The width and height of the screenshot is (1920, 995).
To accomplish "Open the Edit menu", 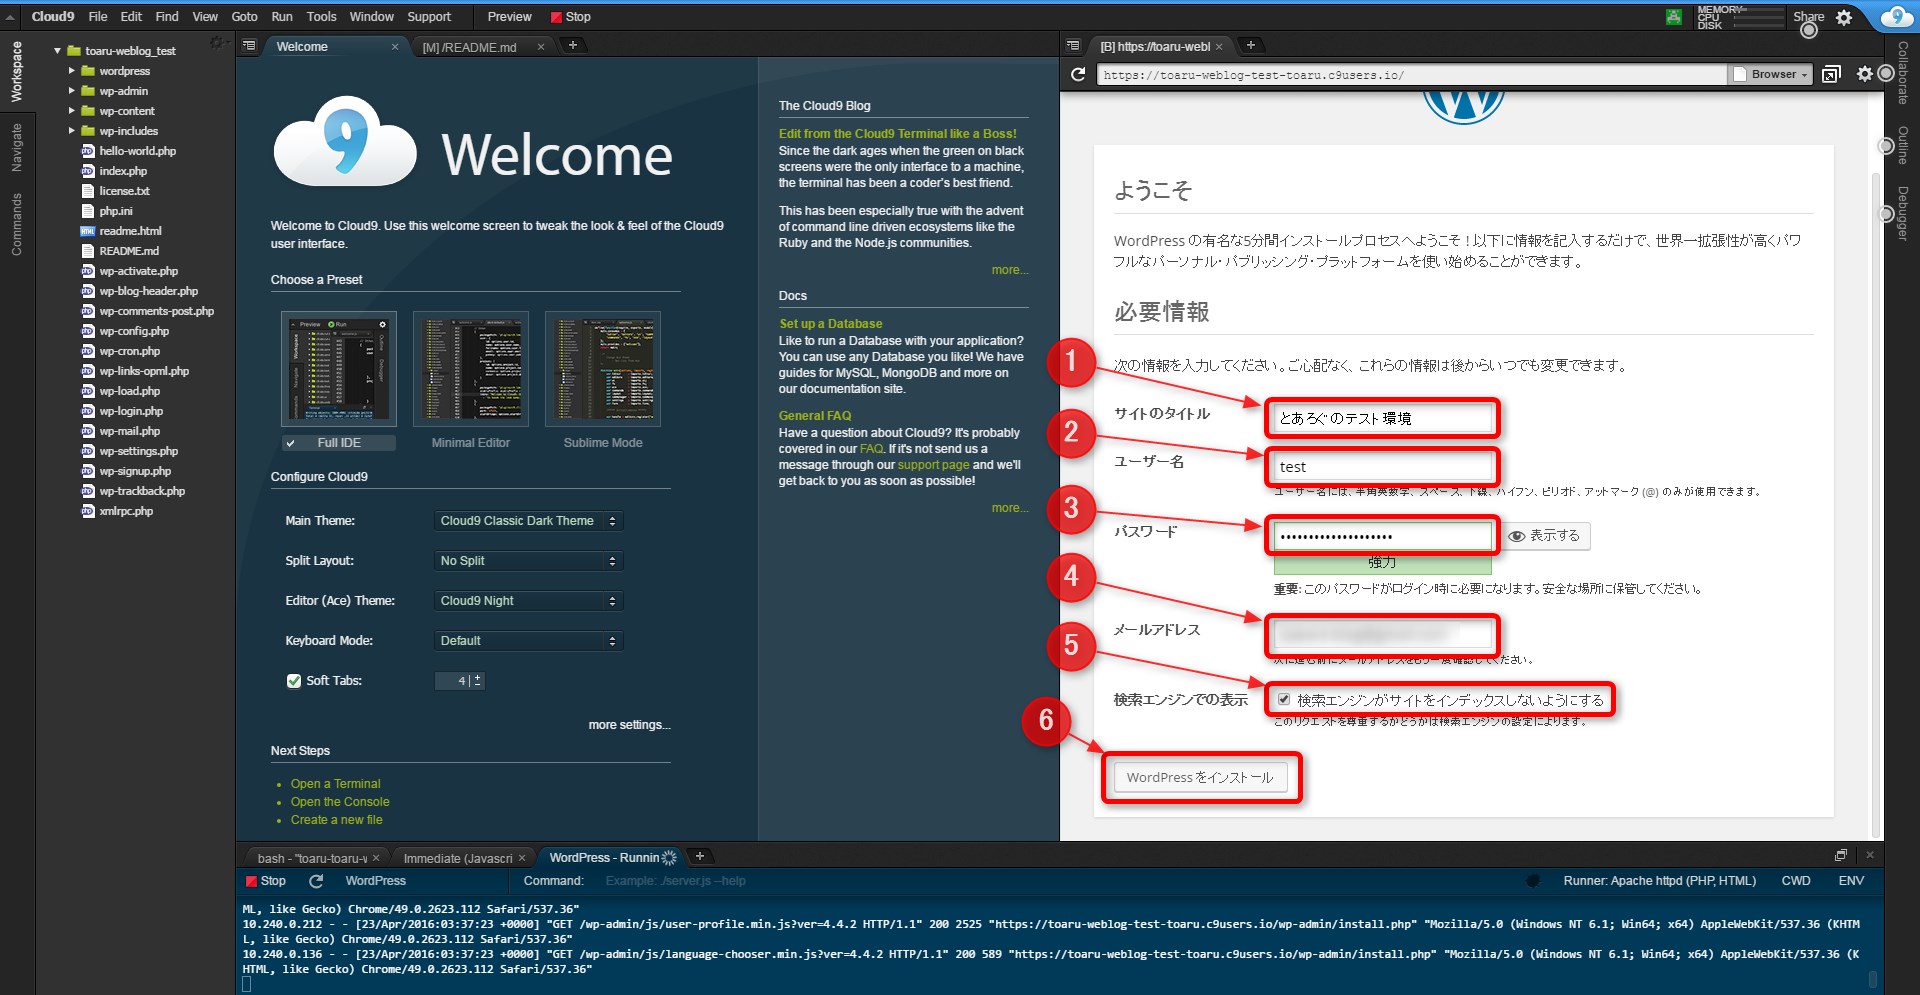I will pyautogui.click(x=131, y=17).
